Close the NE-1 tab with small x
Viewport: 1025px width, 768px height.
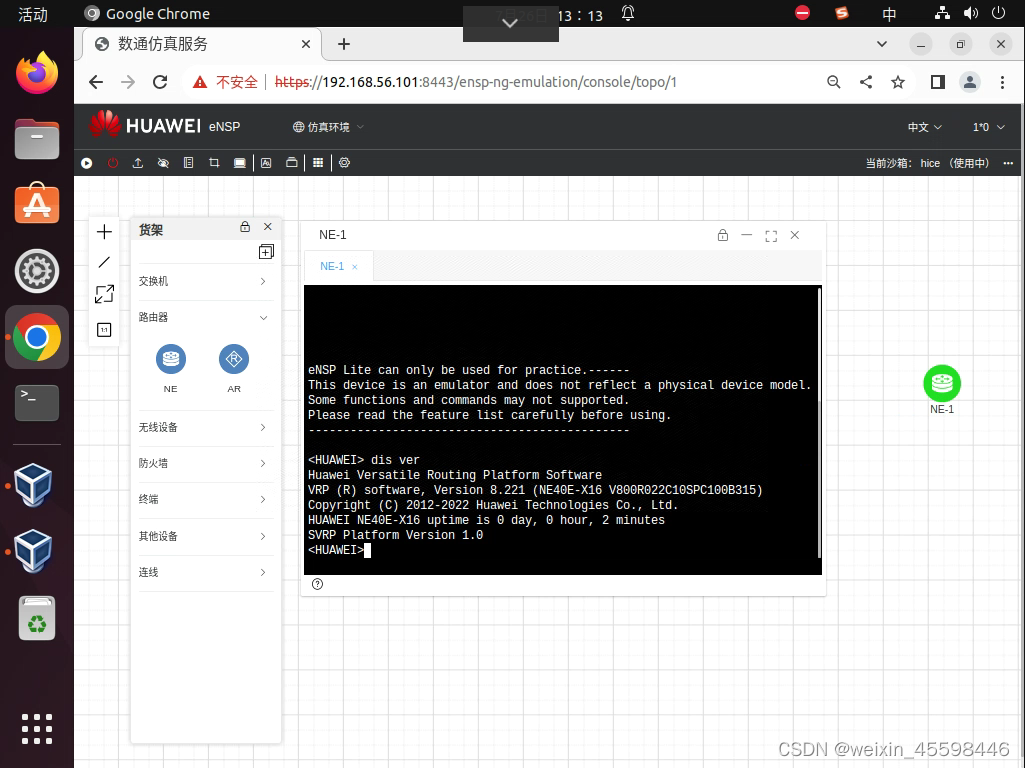tap(355, 267)
